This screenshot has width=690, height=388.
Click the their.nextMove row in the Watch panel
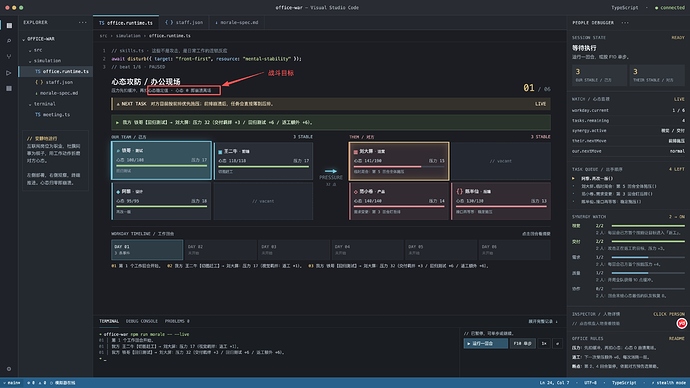click(628, 141)
